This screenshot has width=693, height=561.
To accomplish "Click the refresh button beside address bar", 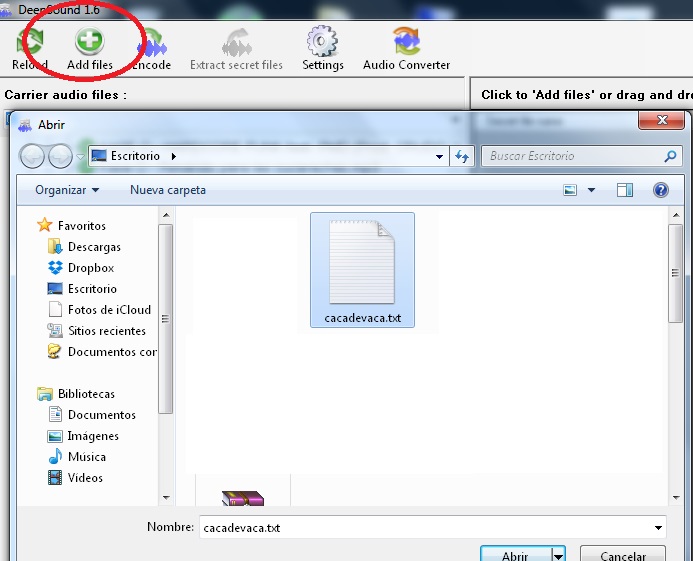I will (462, 156).
